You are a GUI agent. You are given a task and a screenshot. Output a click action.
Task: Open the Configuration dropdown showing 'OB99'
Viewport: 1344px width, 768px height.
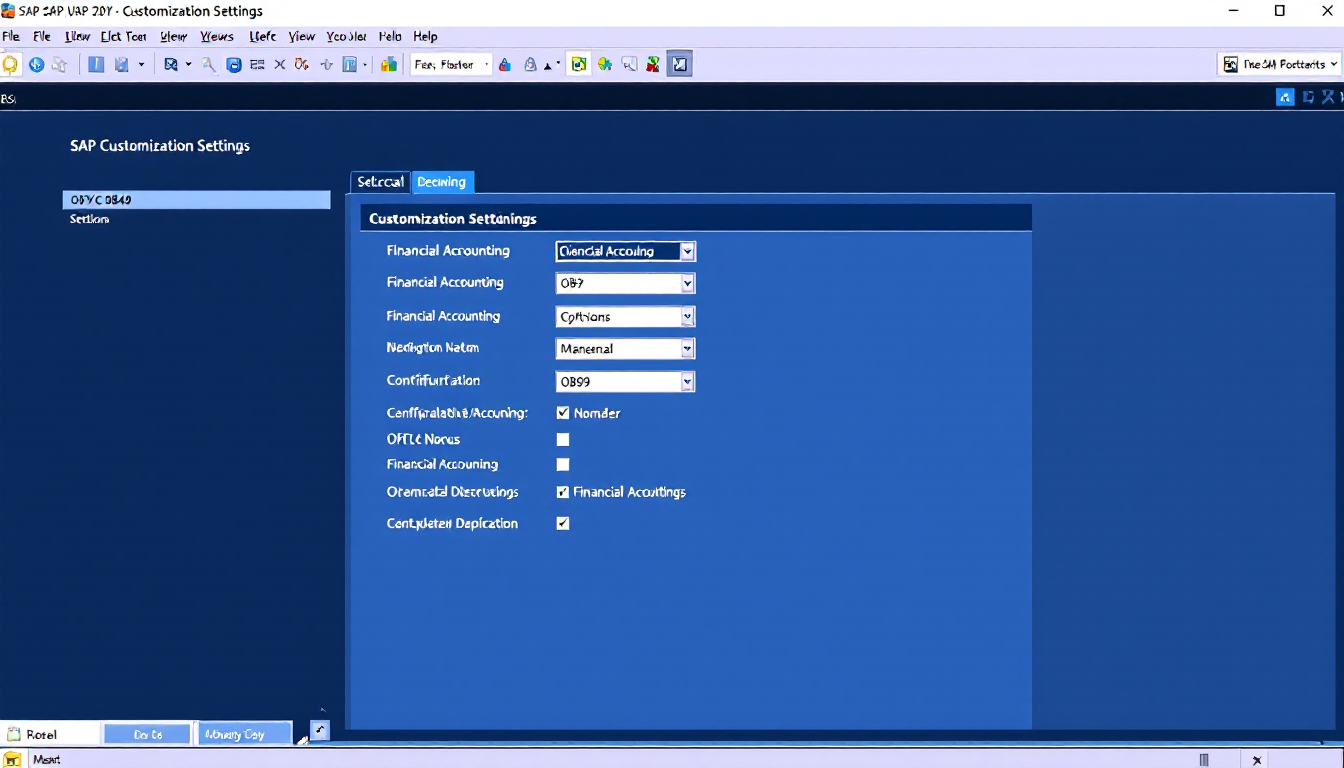(x=625, y=382)
